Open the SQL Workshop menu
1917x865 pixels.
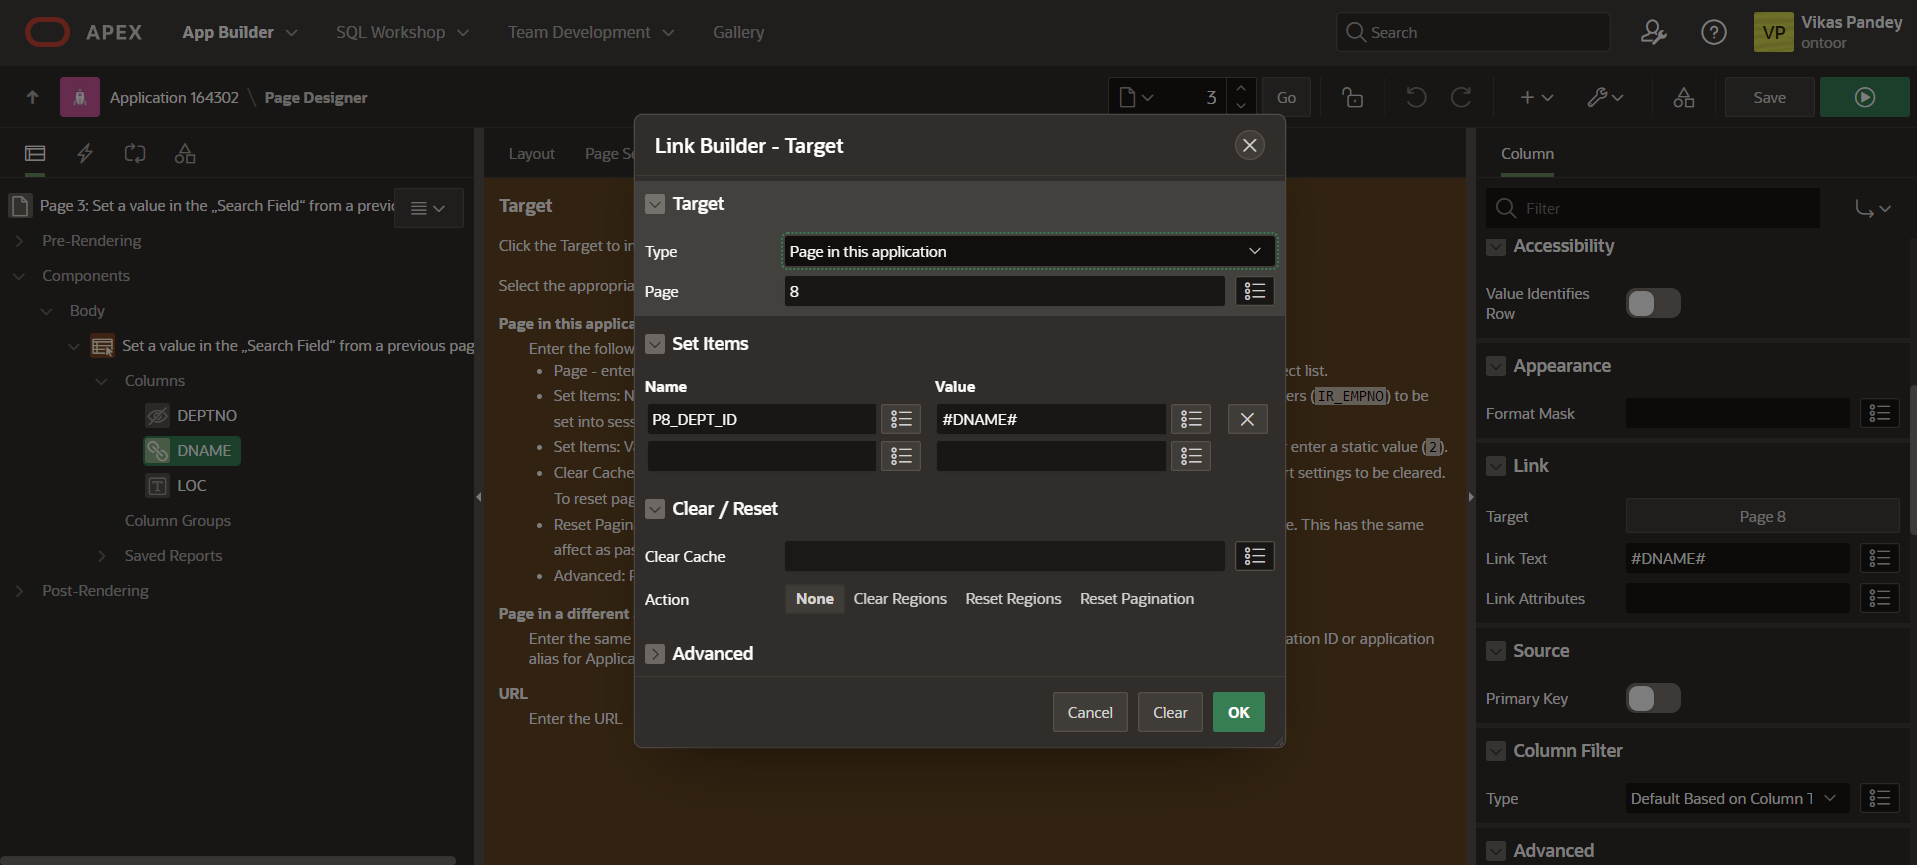402,32
